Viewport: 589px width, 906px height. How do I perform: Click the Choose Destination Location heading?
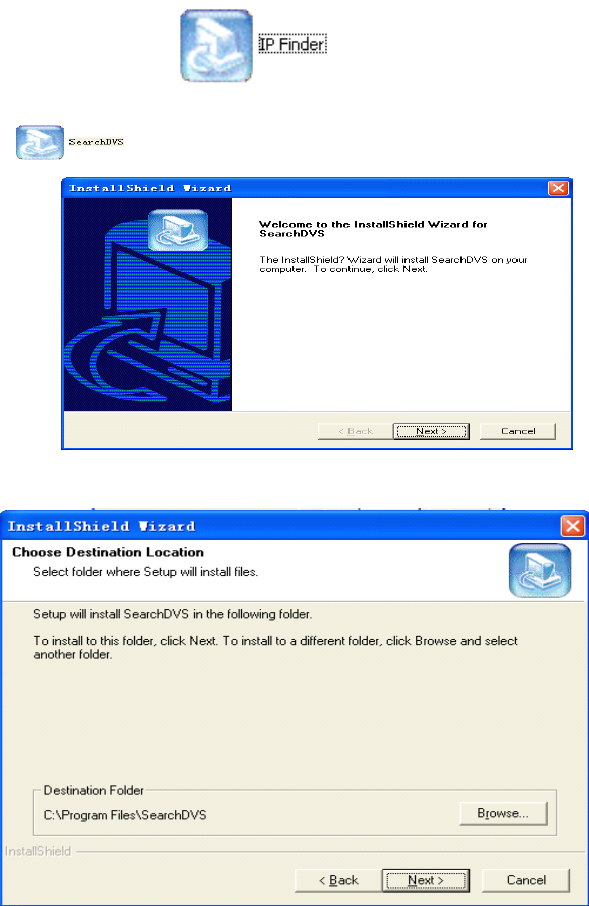[108, 552]
